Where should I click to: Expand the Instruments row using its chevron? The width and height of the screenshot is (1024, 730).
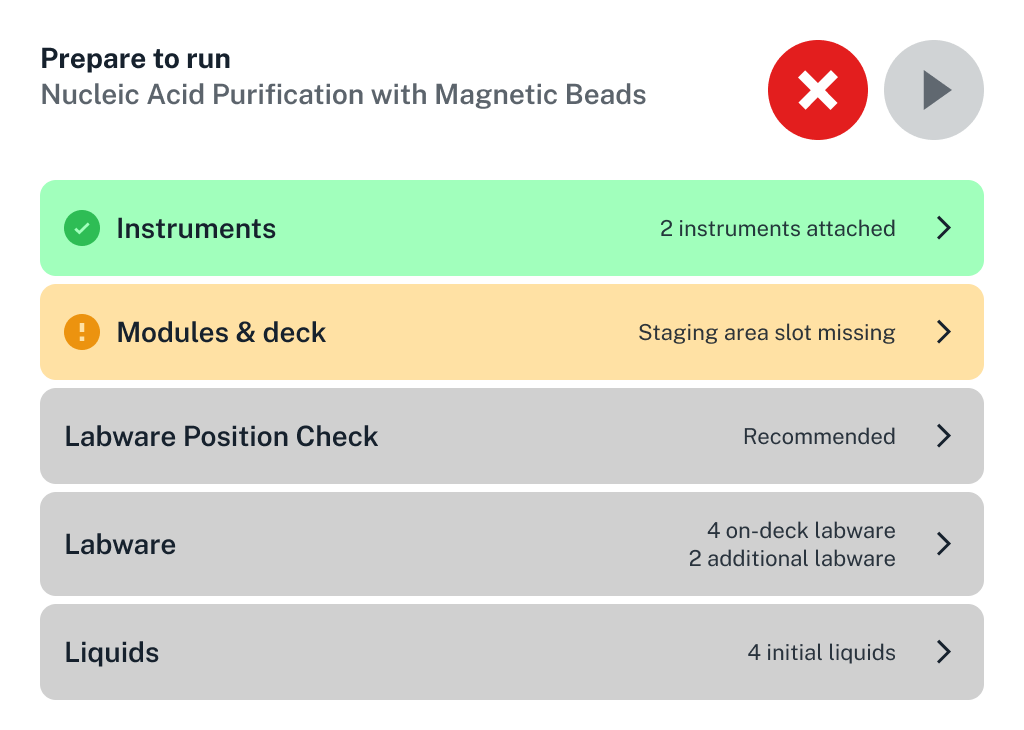pyautogui.click(x=943, y=228)
